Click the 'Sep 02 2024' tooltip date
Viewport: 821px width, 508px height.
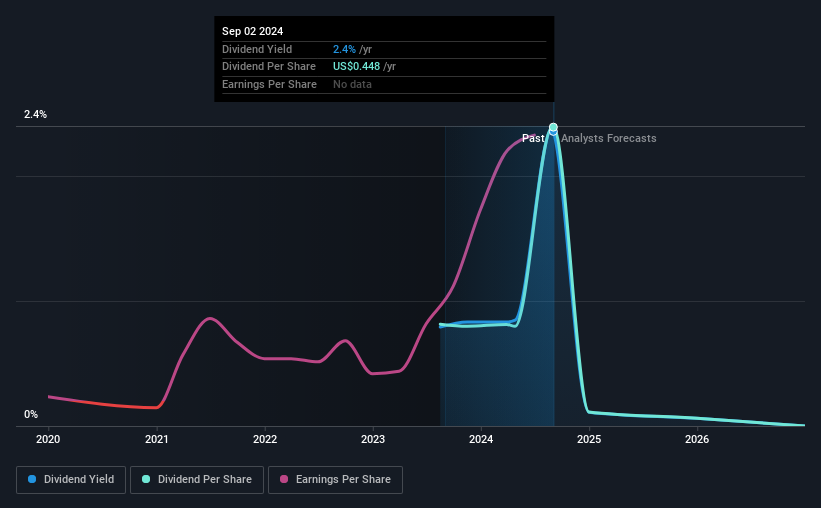point(252,31)
